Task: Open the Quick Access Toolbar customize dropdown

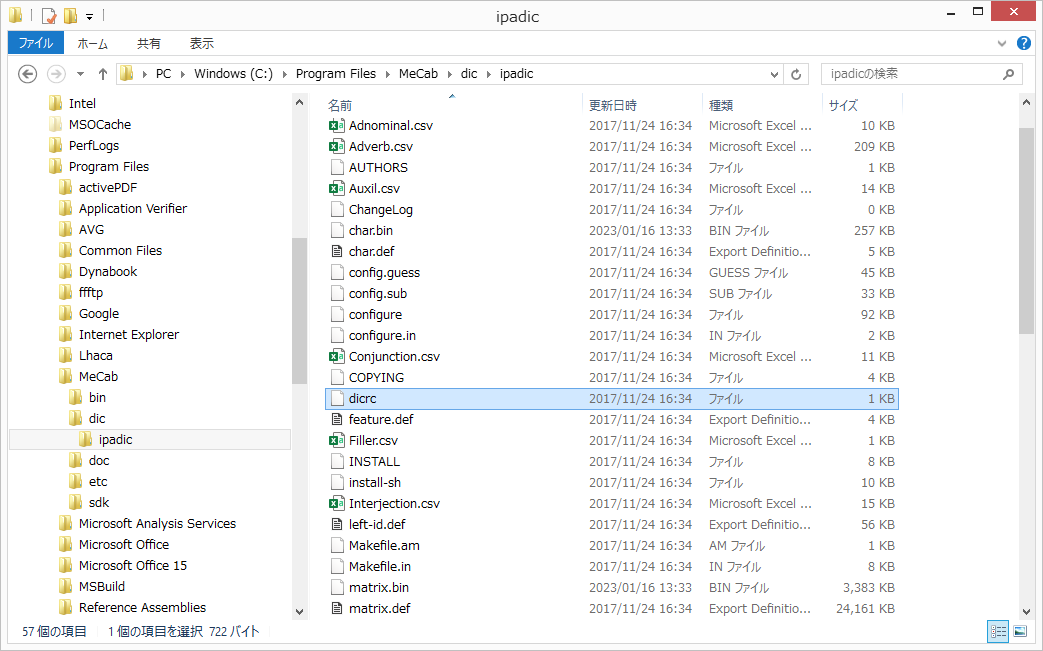Action: (89, 17)
